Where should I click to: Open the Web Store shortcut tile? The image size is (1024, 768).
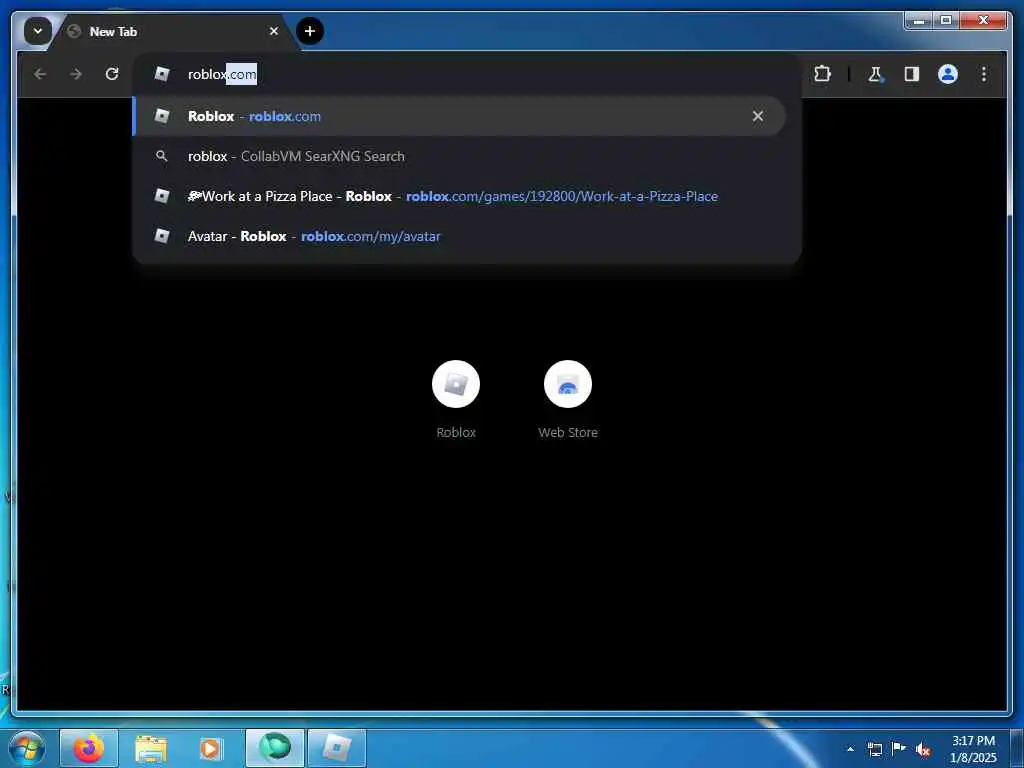pos(568,400)
